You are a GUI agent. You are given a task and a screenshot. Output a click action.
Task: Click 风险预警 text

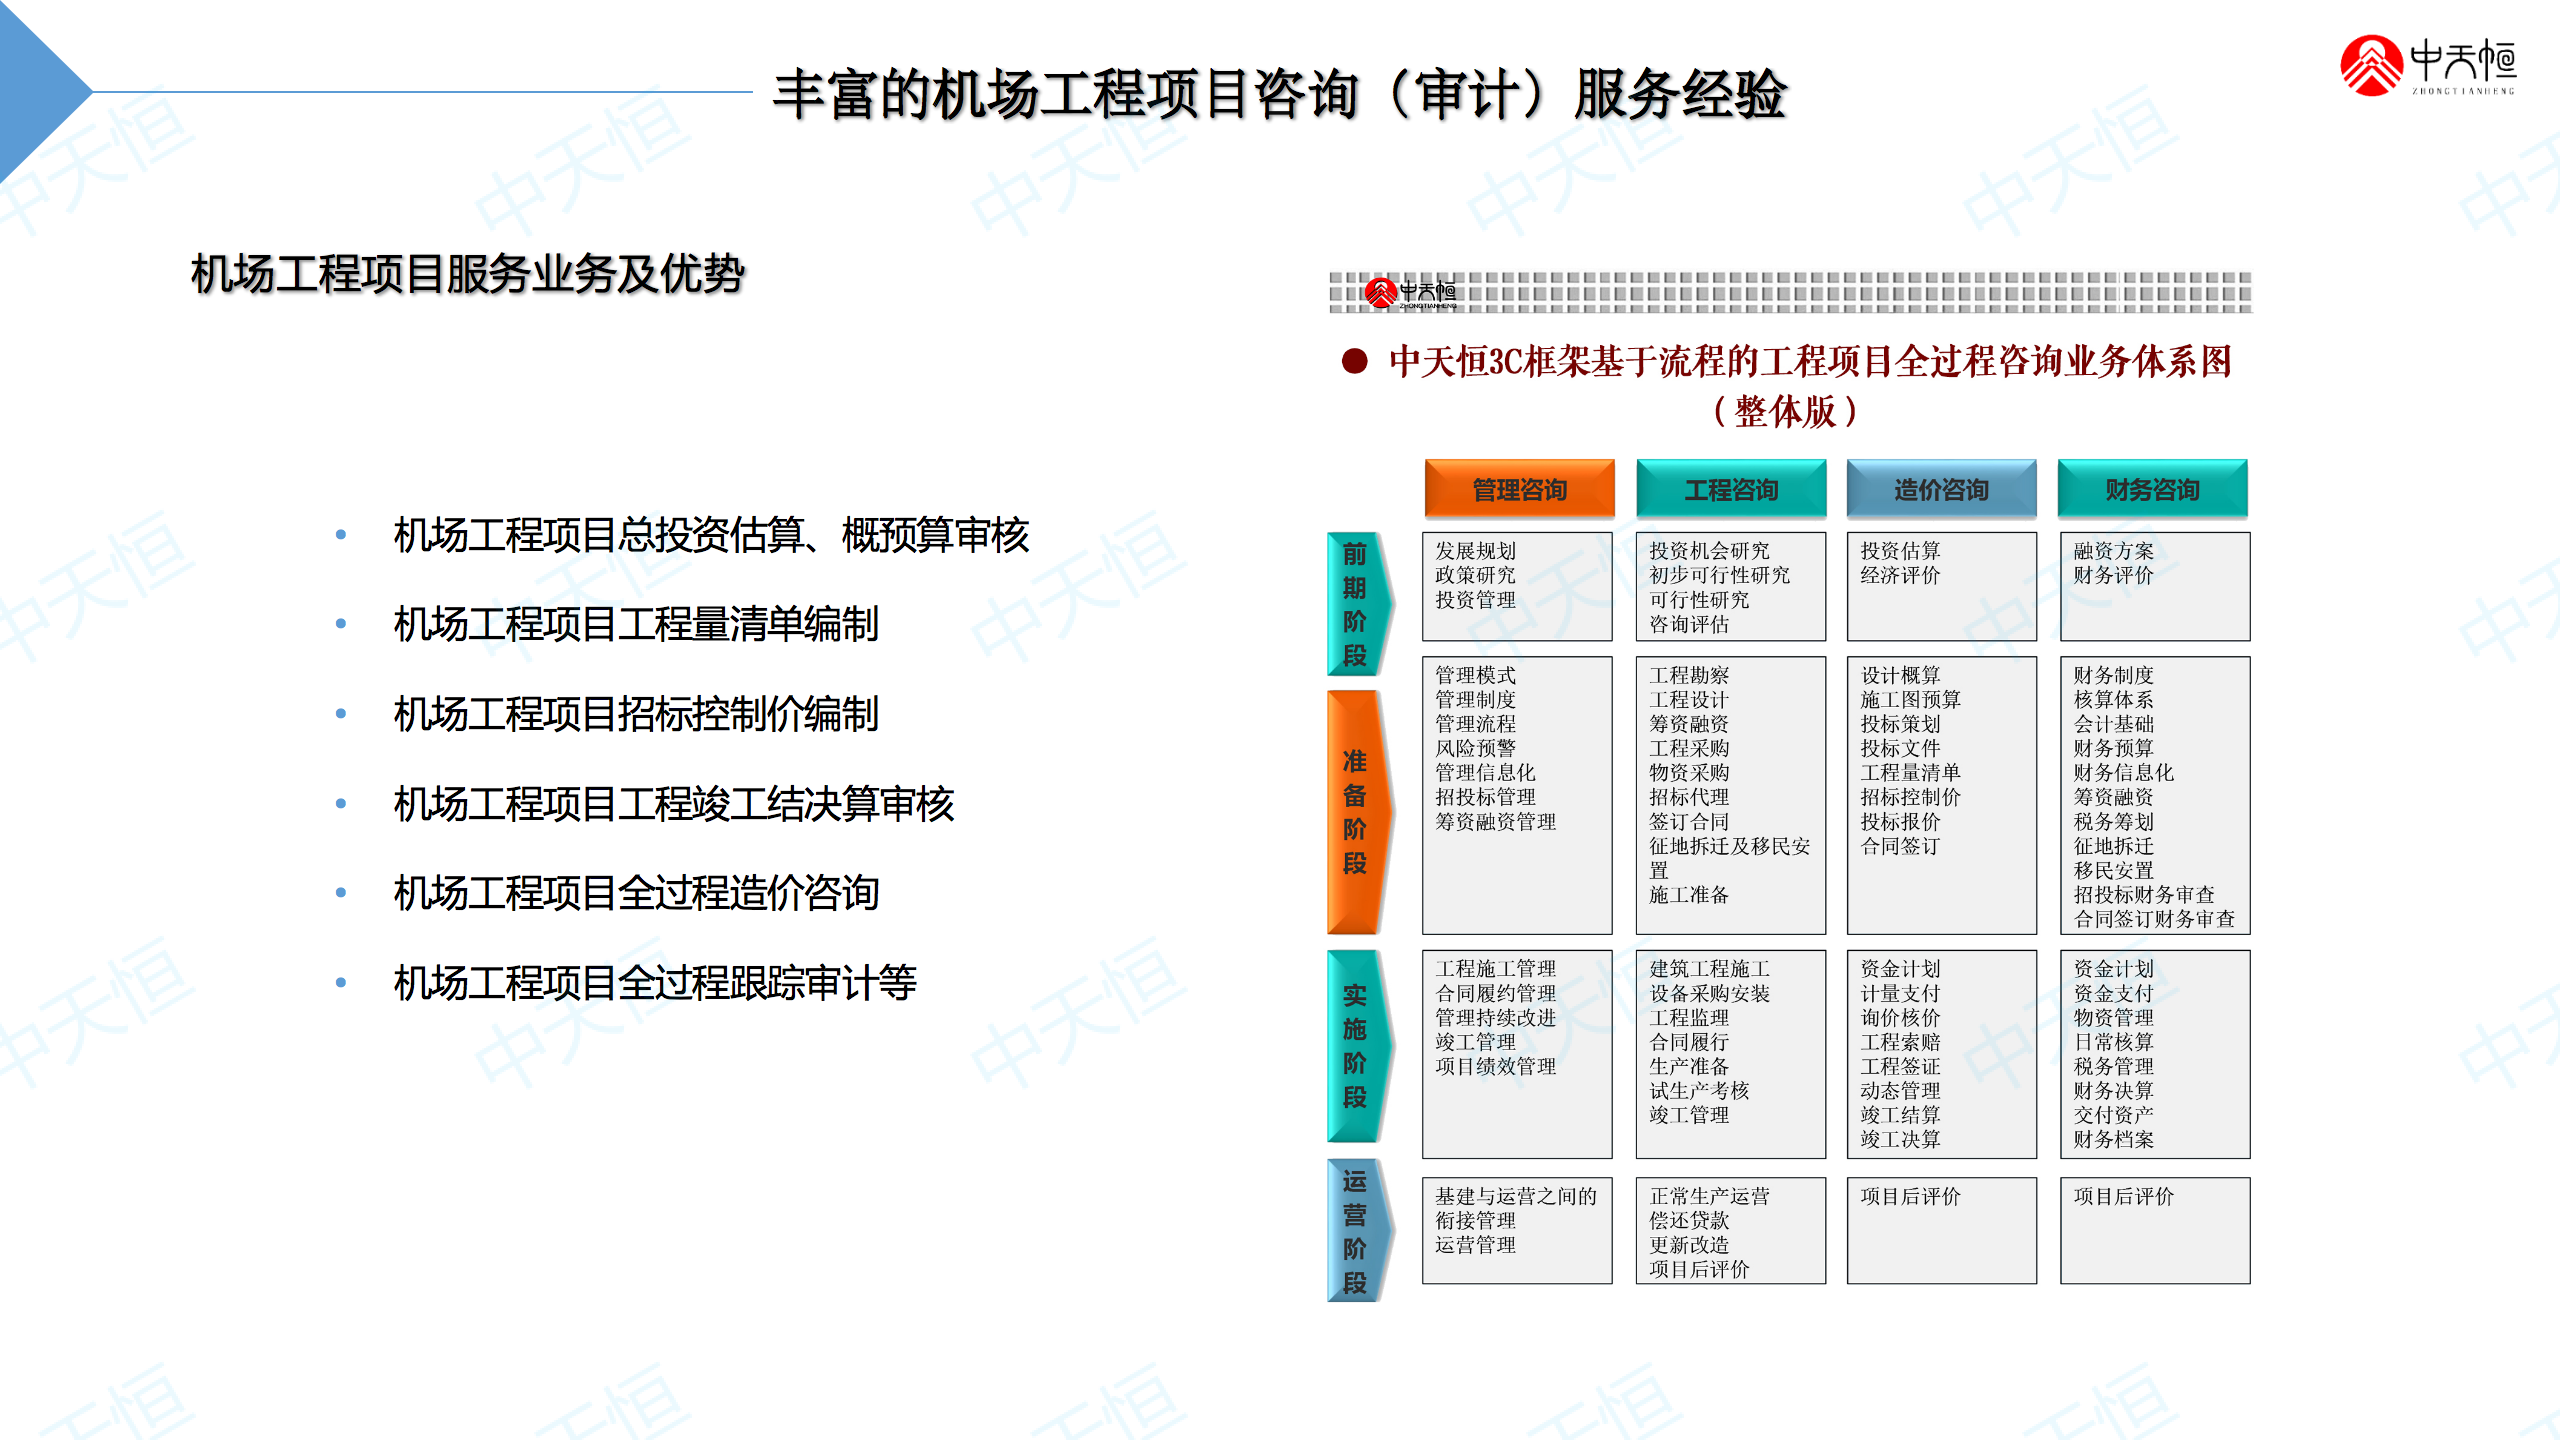click(1475, 748)
